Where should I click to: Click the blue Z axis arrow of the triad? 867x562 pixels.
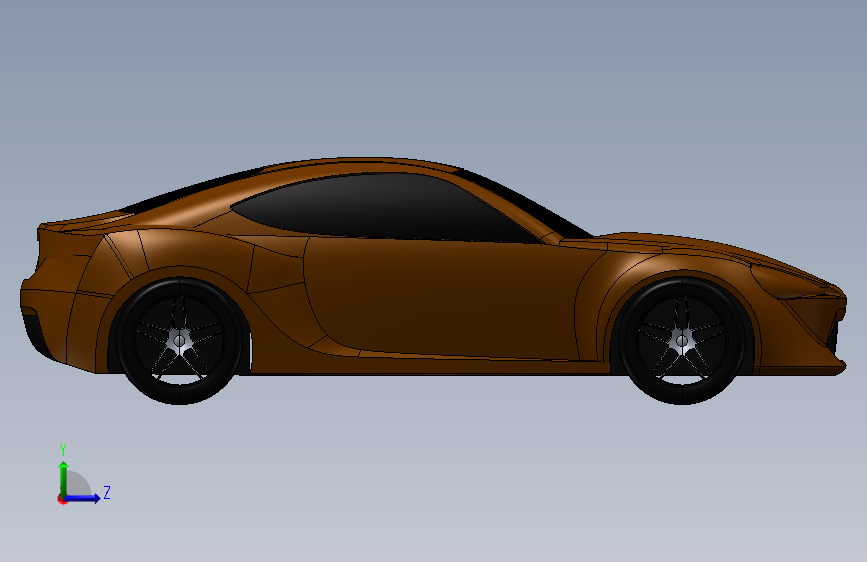(83, 498)
